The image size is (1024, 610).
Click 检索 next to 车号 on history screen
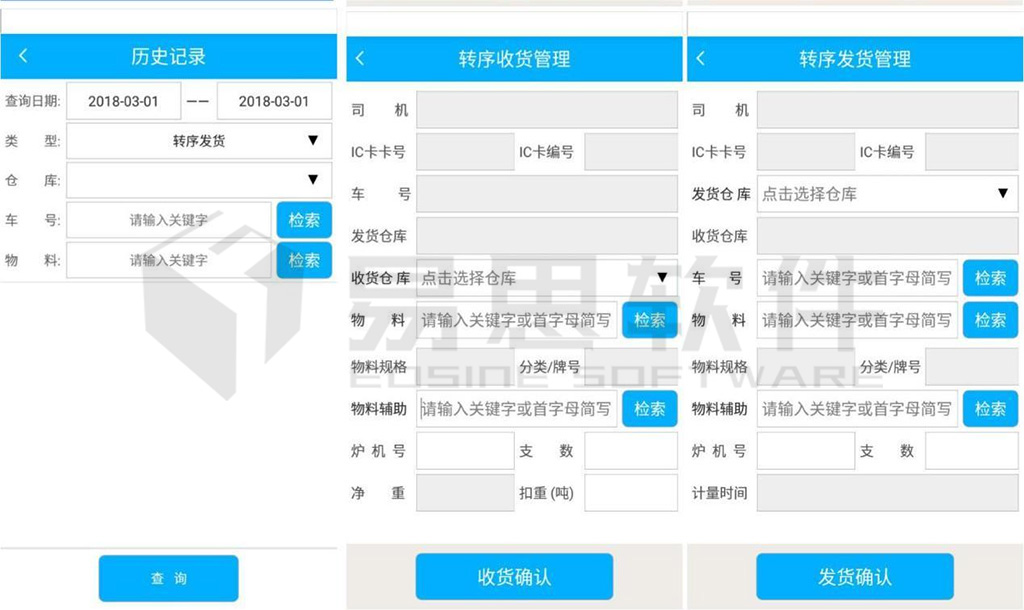[x=304, y=220]
